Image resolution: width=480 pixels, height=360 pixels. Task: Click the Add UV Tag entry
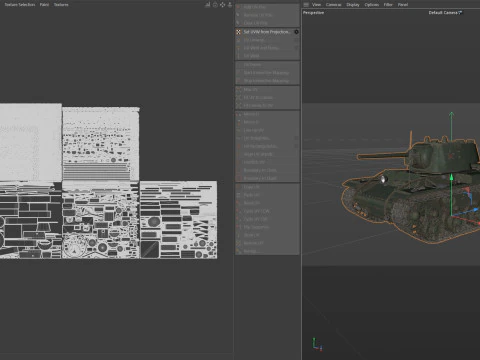point(267,7)
